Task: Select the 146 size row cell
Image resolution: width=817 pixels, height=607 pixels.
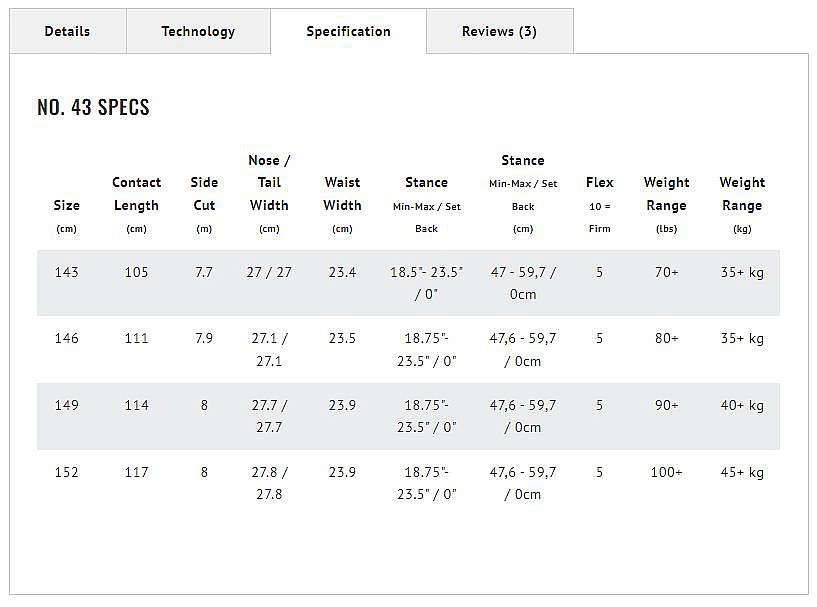Action: point(67,338)
